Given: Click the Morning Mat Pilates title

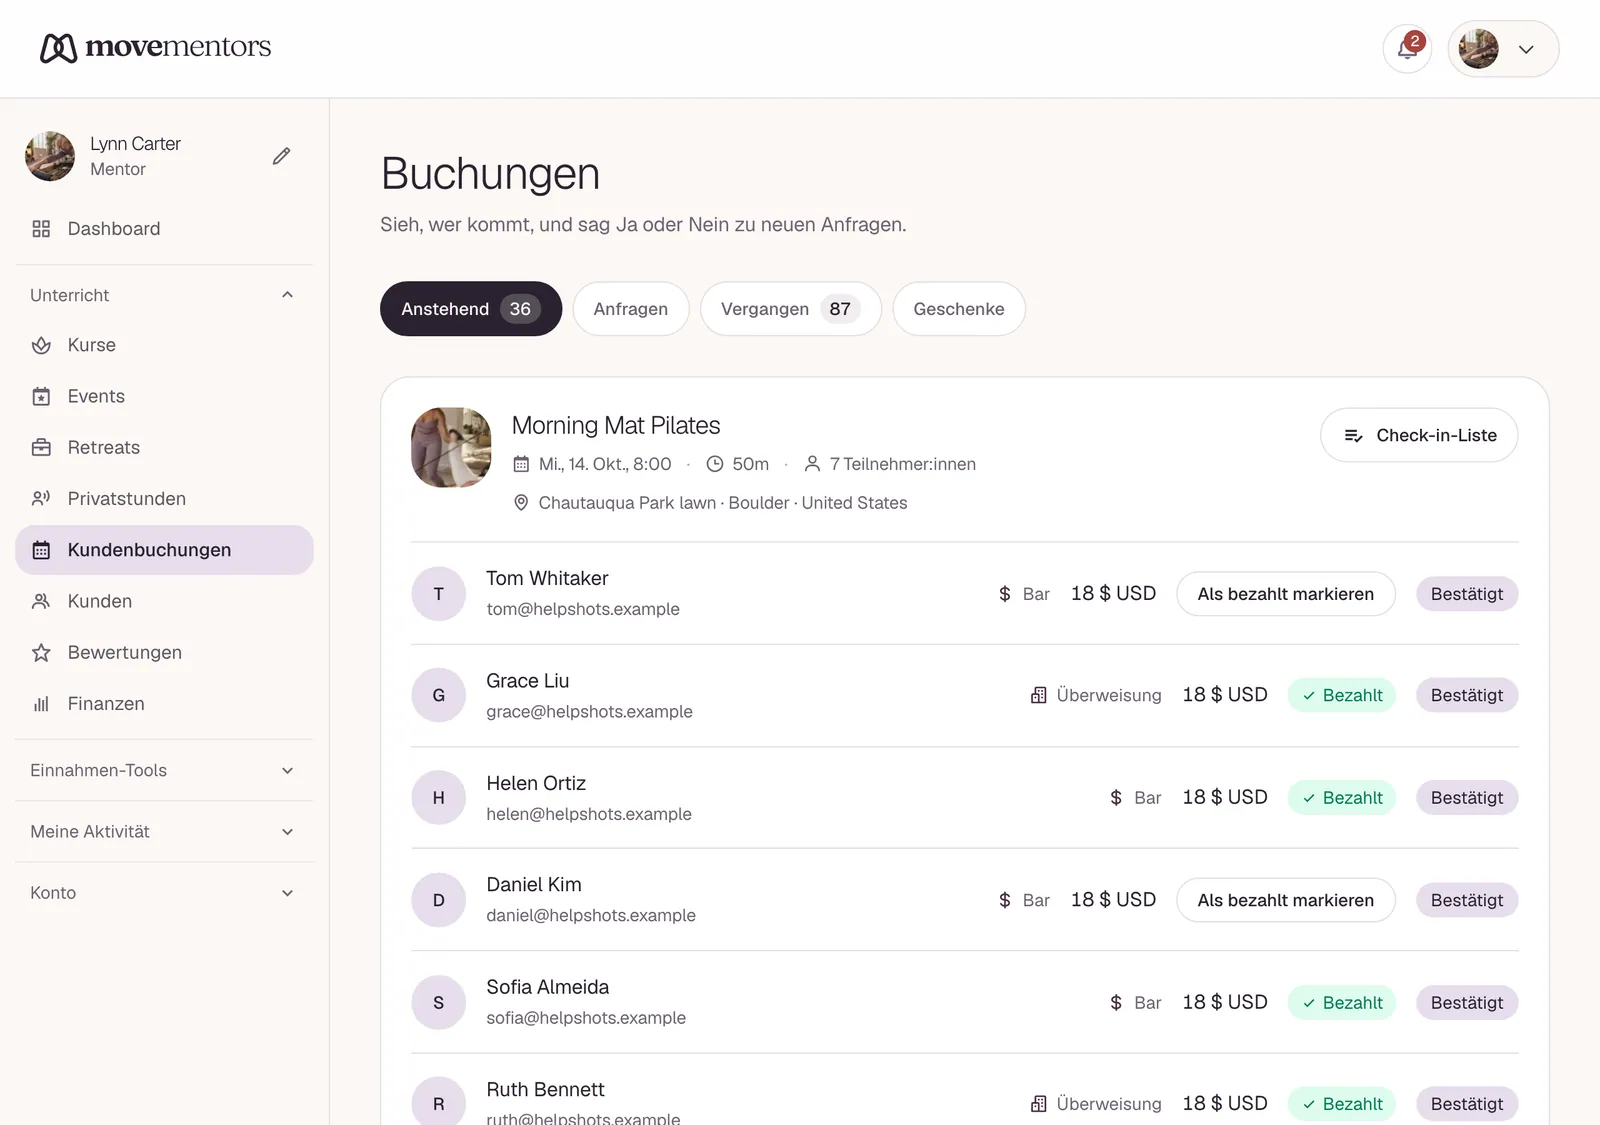Looking at the screenshot, I should pos(616,425).
